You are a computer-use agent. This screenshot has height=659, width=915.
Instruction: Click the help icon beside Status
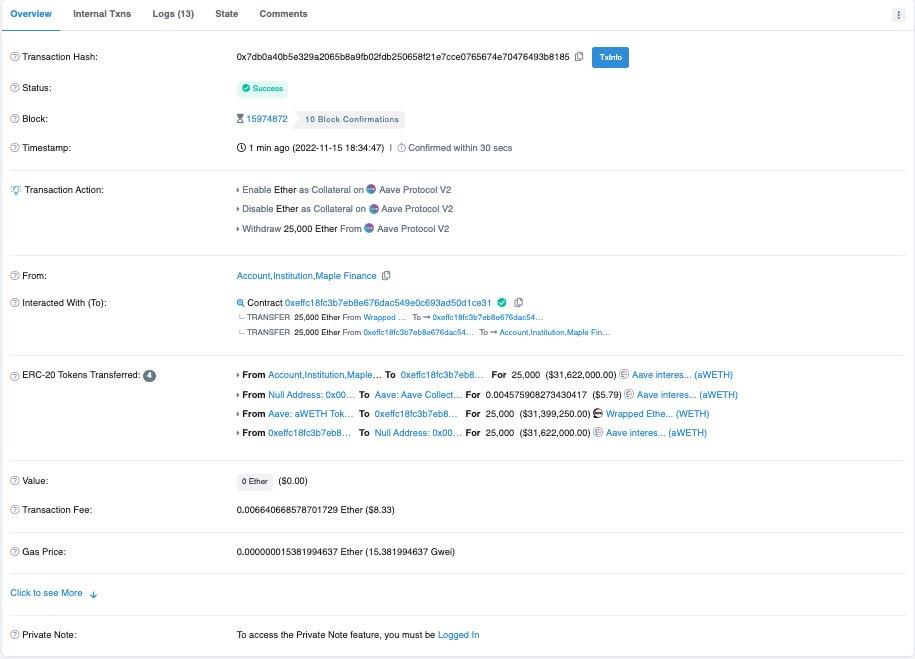pyautogui.click(x=15, y=88)
